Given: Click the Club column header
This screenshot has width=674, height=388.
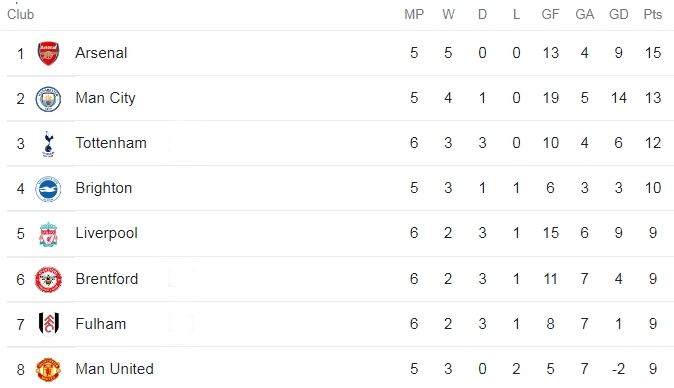Looking at the screenshot, I should (x=20, y=14).
